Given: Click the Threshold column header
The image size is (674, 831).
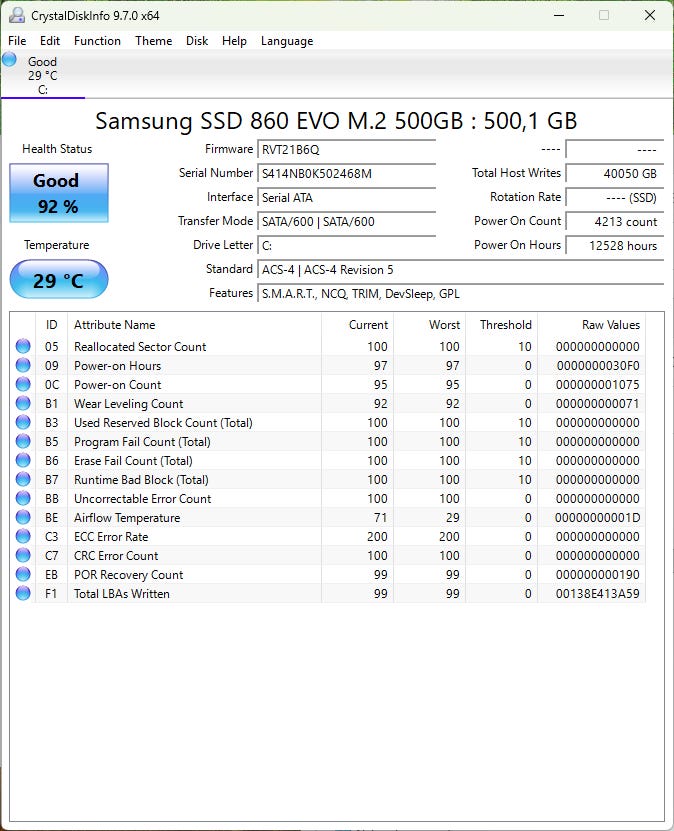Looking at the screenshot, I should click(501, 324).
